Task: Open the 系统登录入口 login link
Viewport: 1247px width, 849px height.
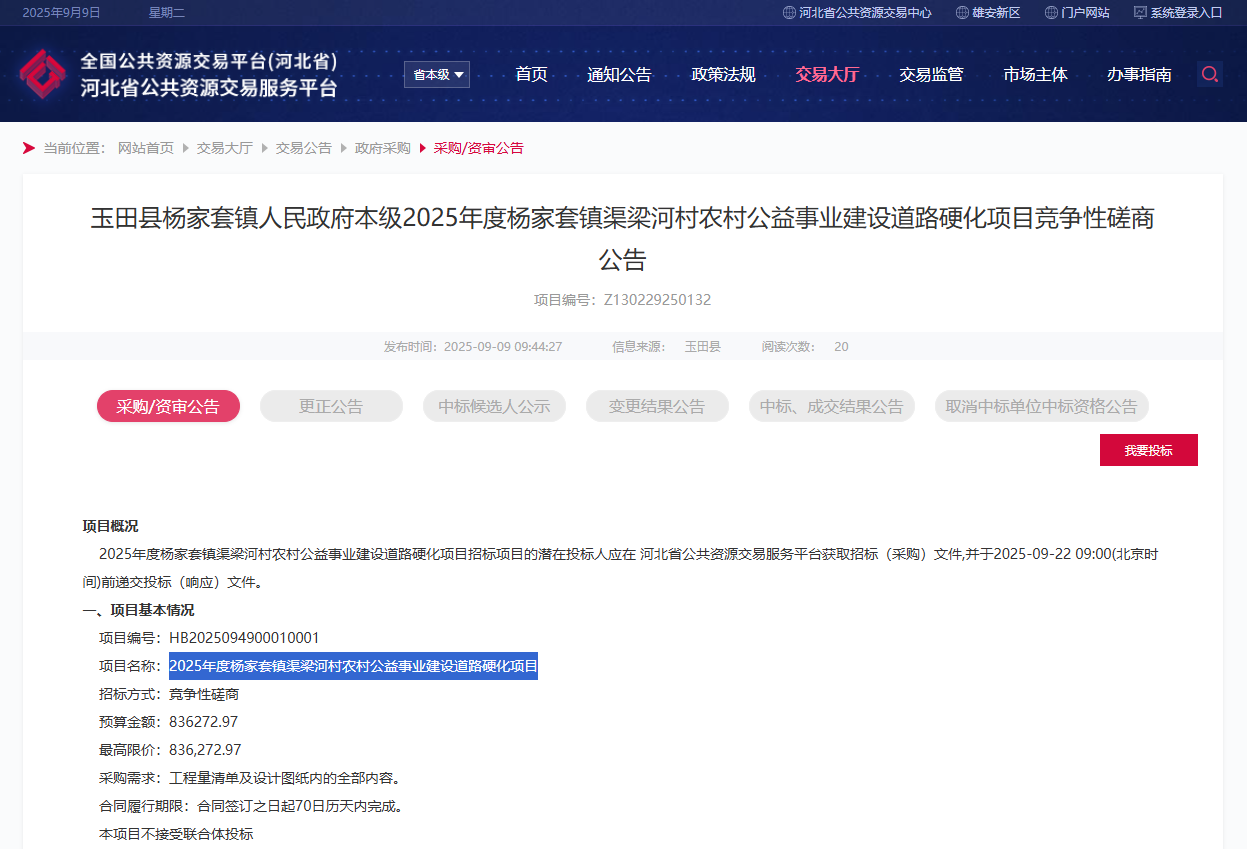Action: [1186, 13]
